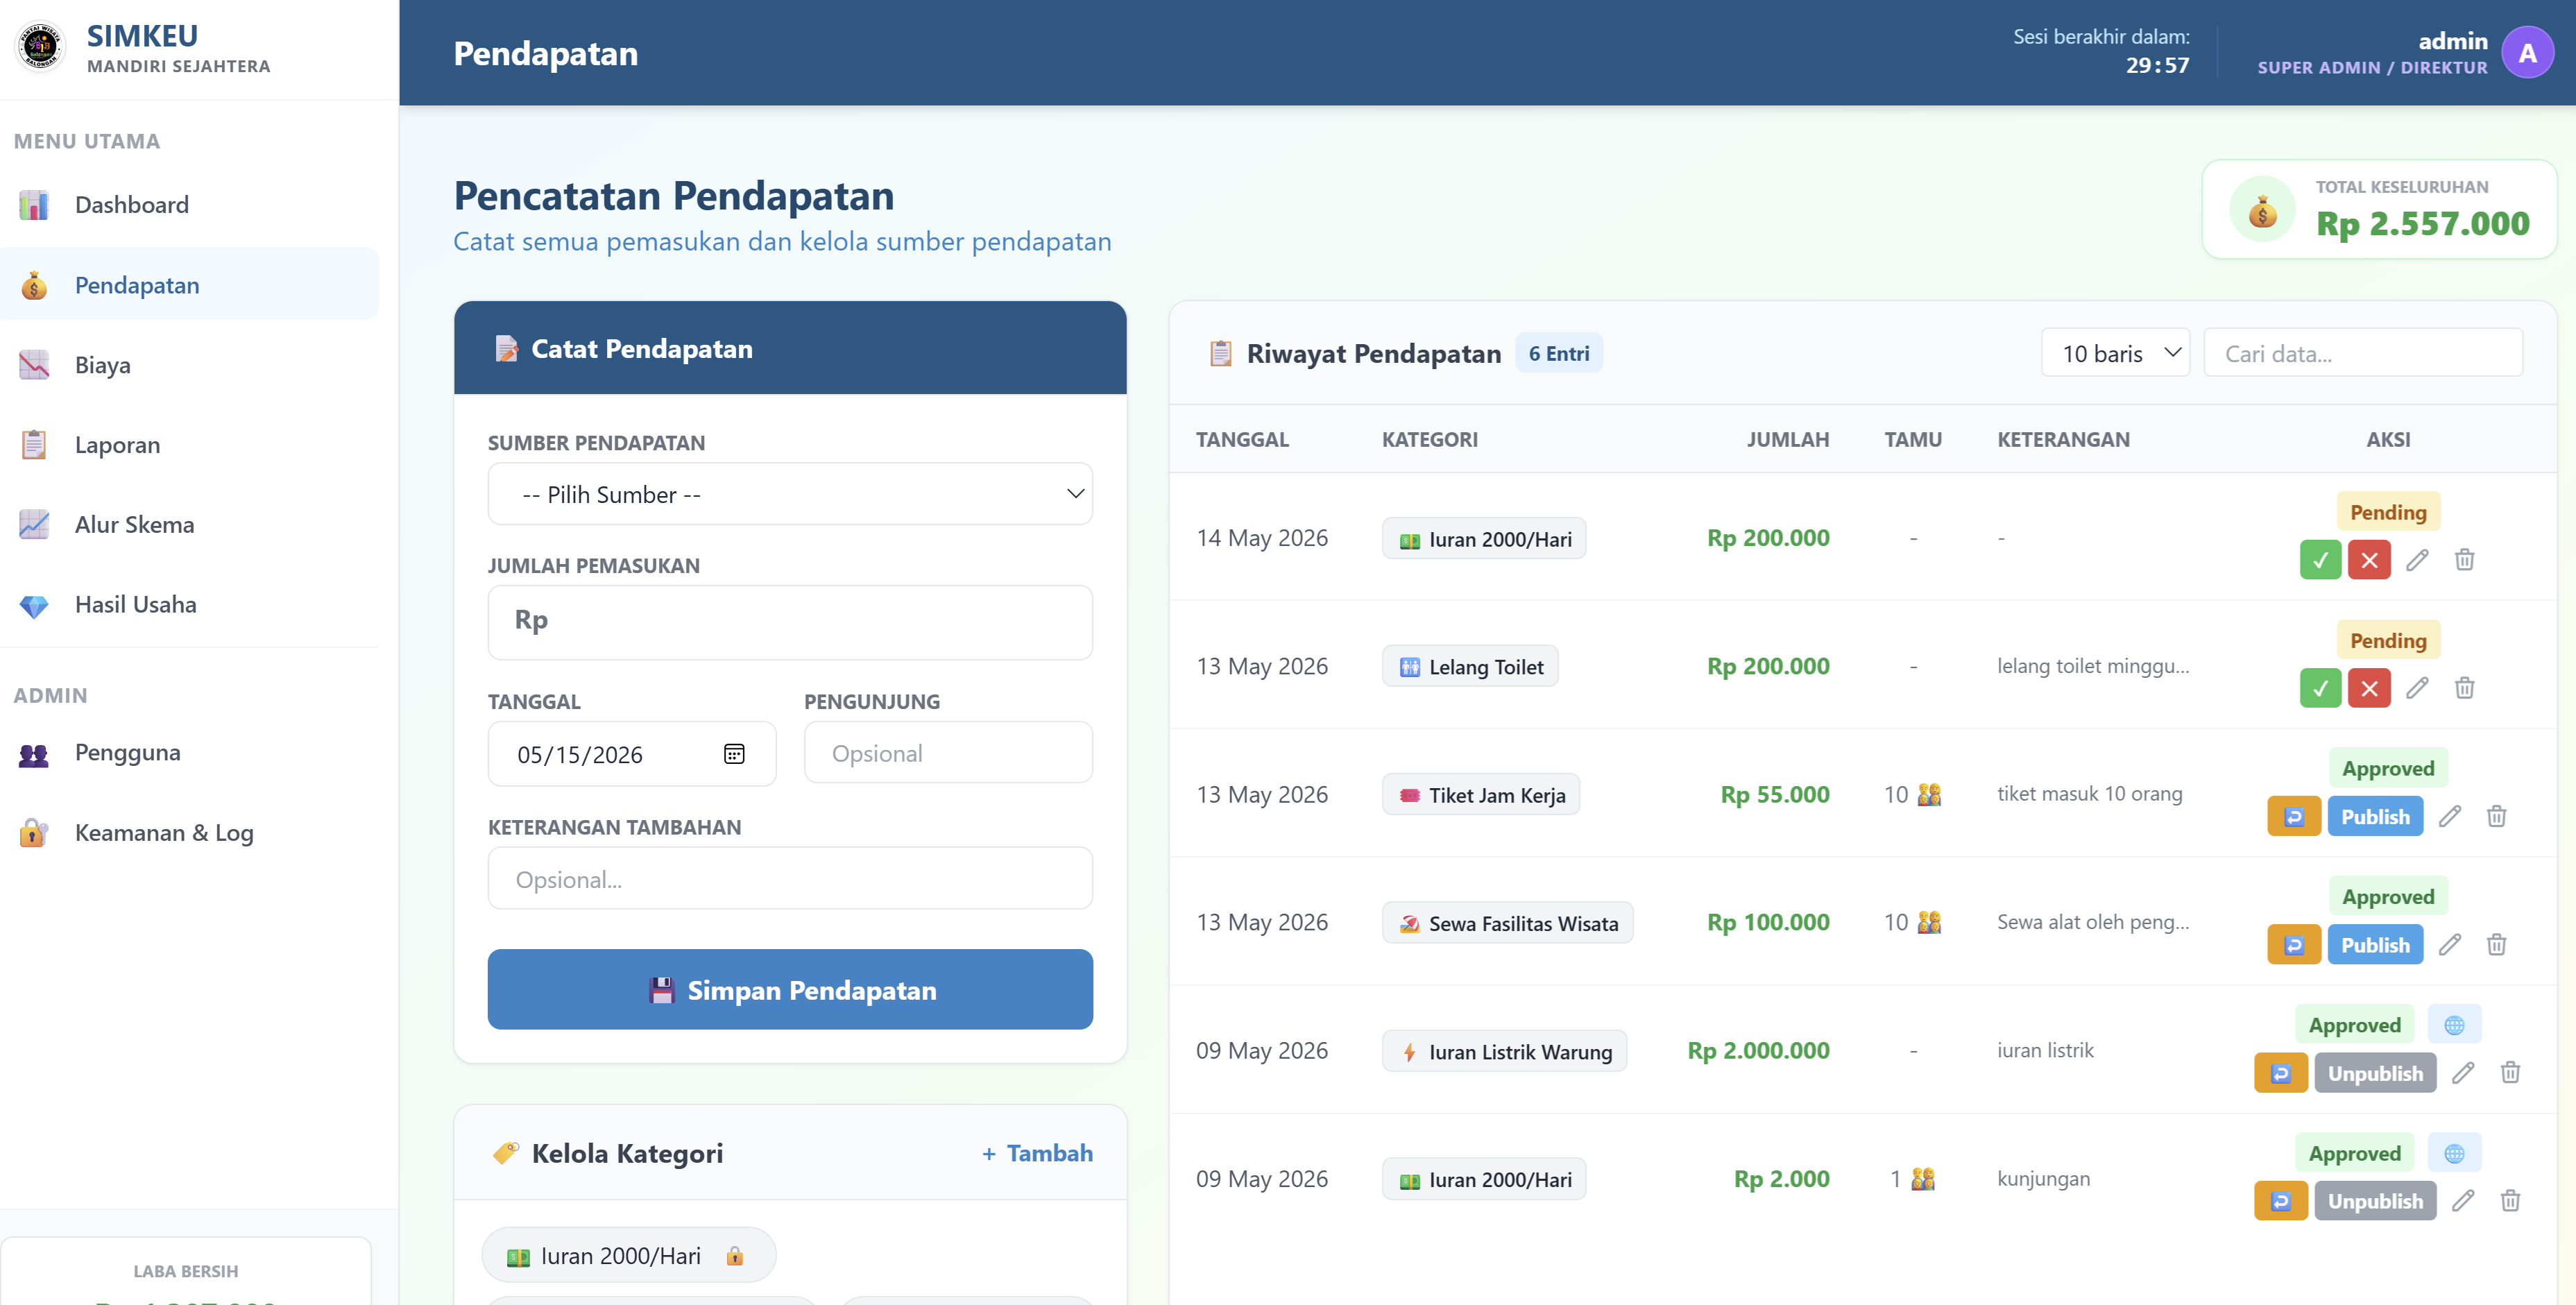Click the Tanggal date field
2576x1305 pixels.
[632, 754]
